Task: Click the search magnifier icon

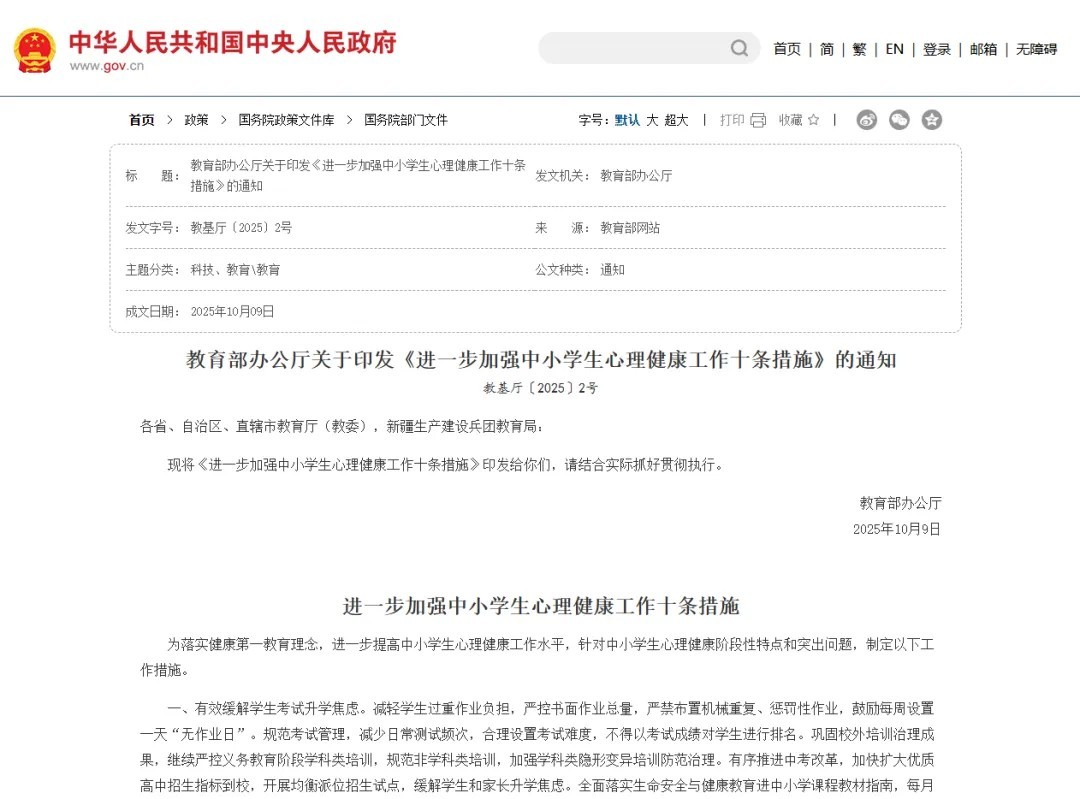Action: click(739, 48)
